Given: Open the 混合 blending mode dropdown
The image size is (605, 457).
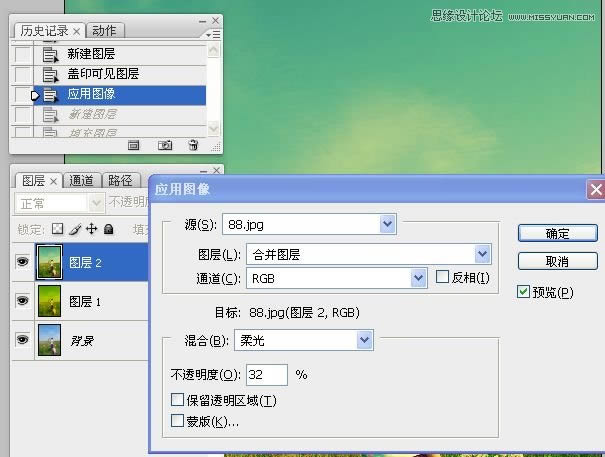Looking at the screenshot, I should click(364, 341).
